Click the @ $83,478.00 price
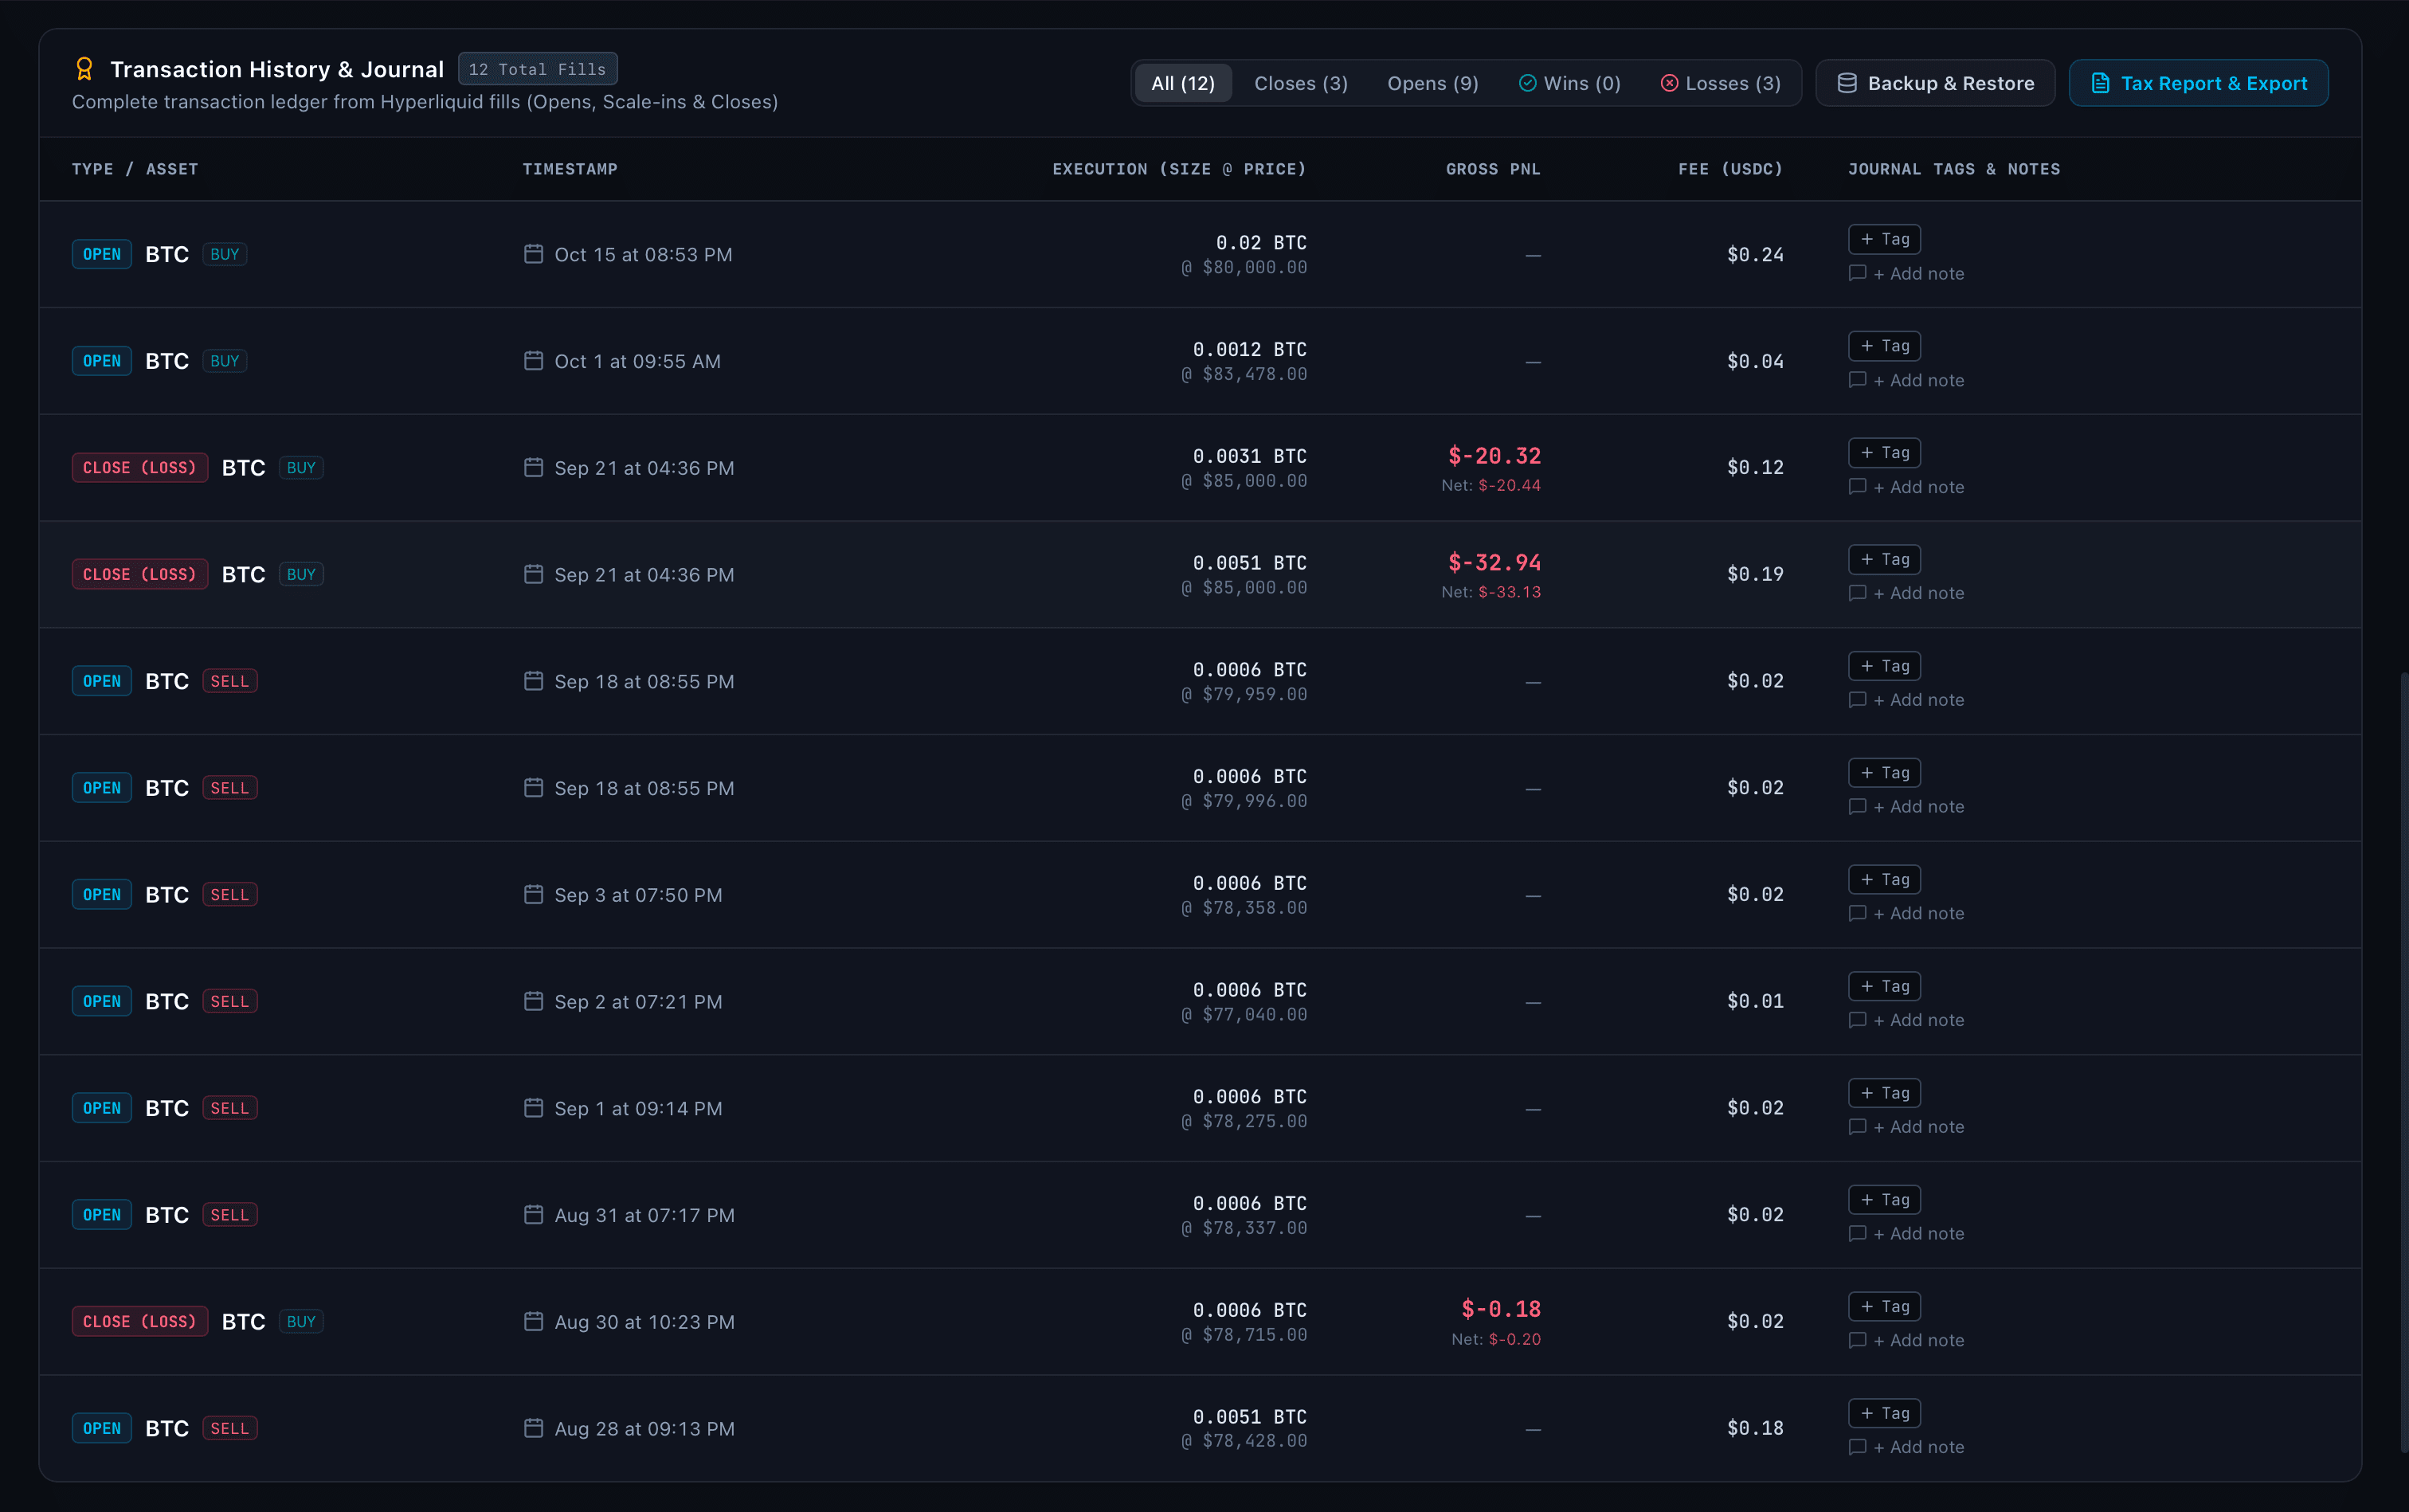The height and width of the screenshot is (1512, 2409). [x=1244, y=374]
